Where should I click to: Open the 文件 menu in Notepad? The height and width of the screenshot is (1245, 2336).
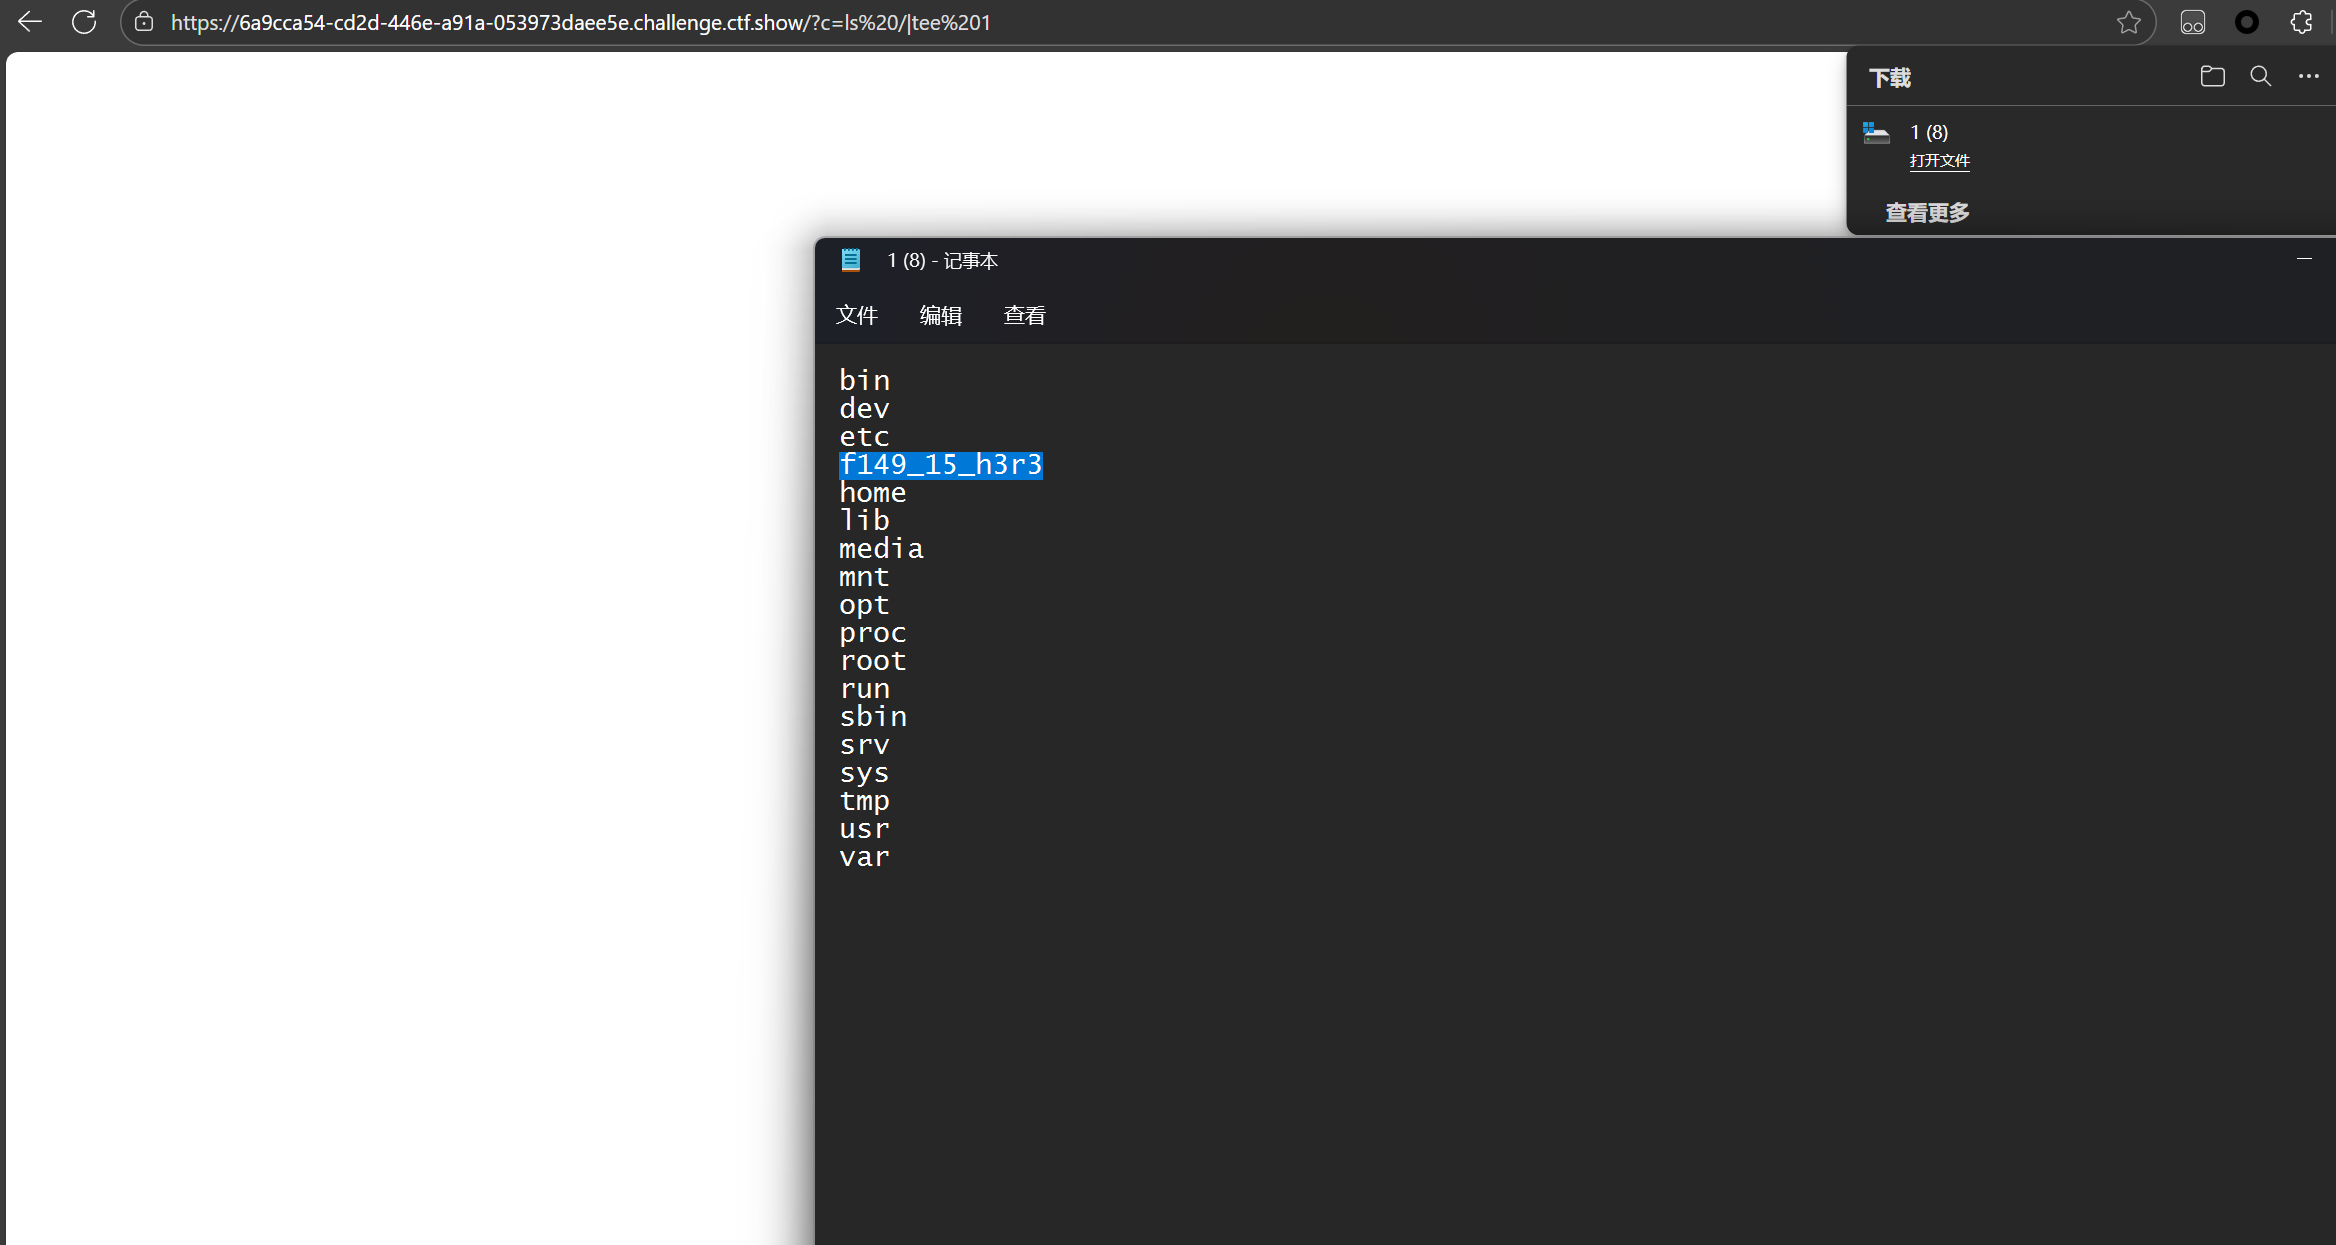(x=856, y=316)
